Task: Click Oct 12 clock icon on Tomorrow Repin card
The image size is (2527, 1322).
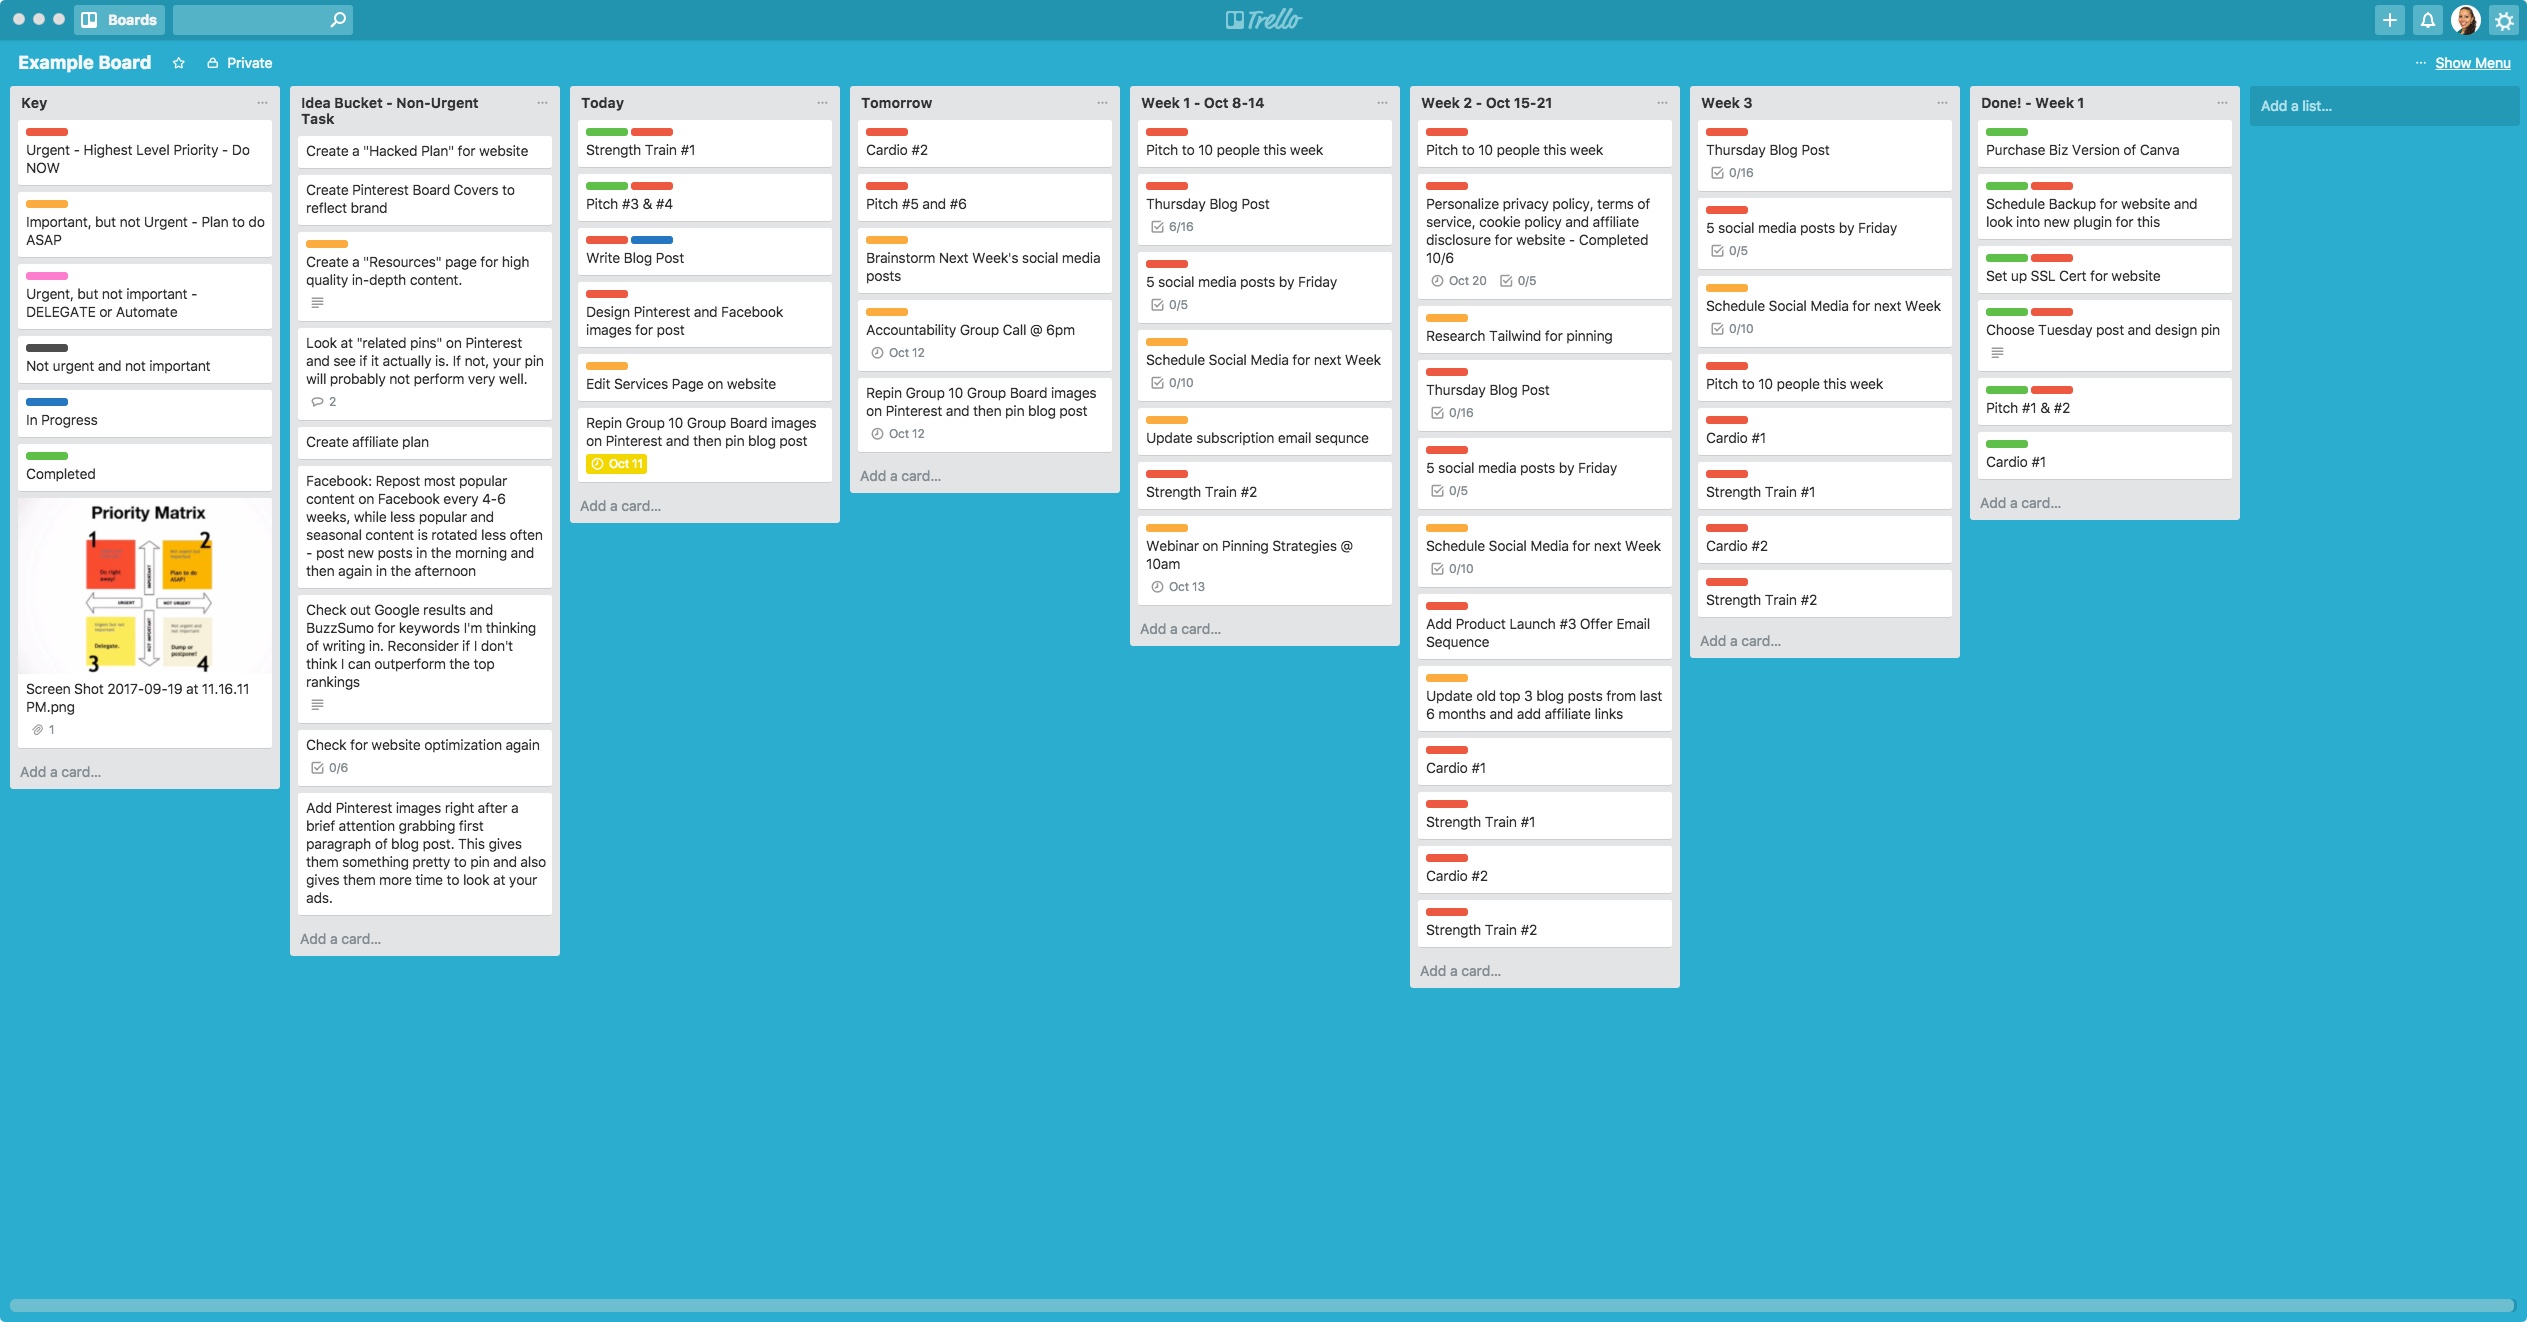Action: click(x=877, y=434)
